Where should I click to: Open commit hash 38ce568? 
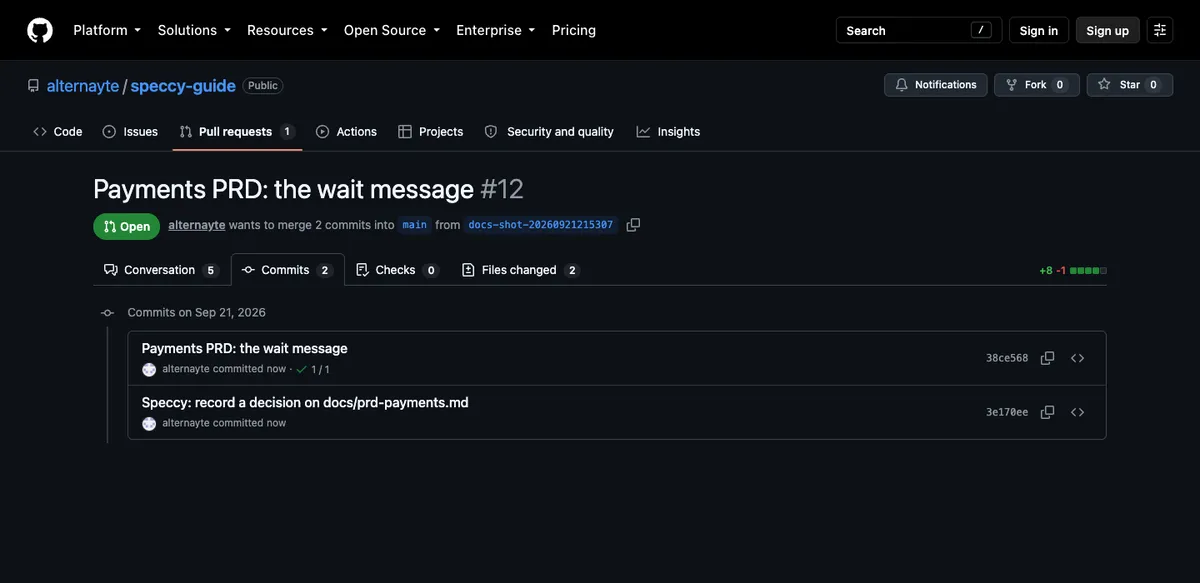coord(1007,358)
